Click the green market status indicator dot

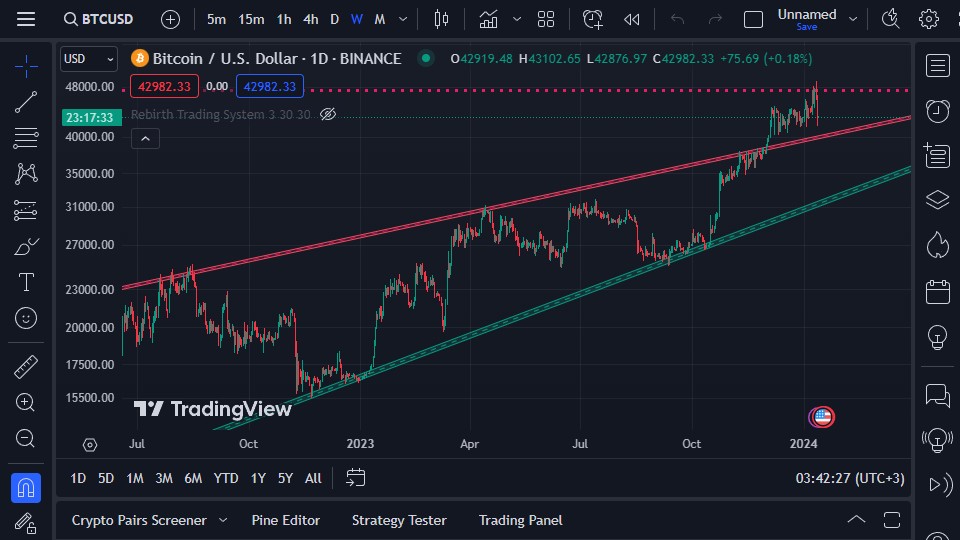click(426, 59)
